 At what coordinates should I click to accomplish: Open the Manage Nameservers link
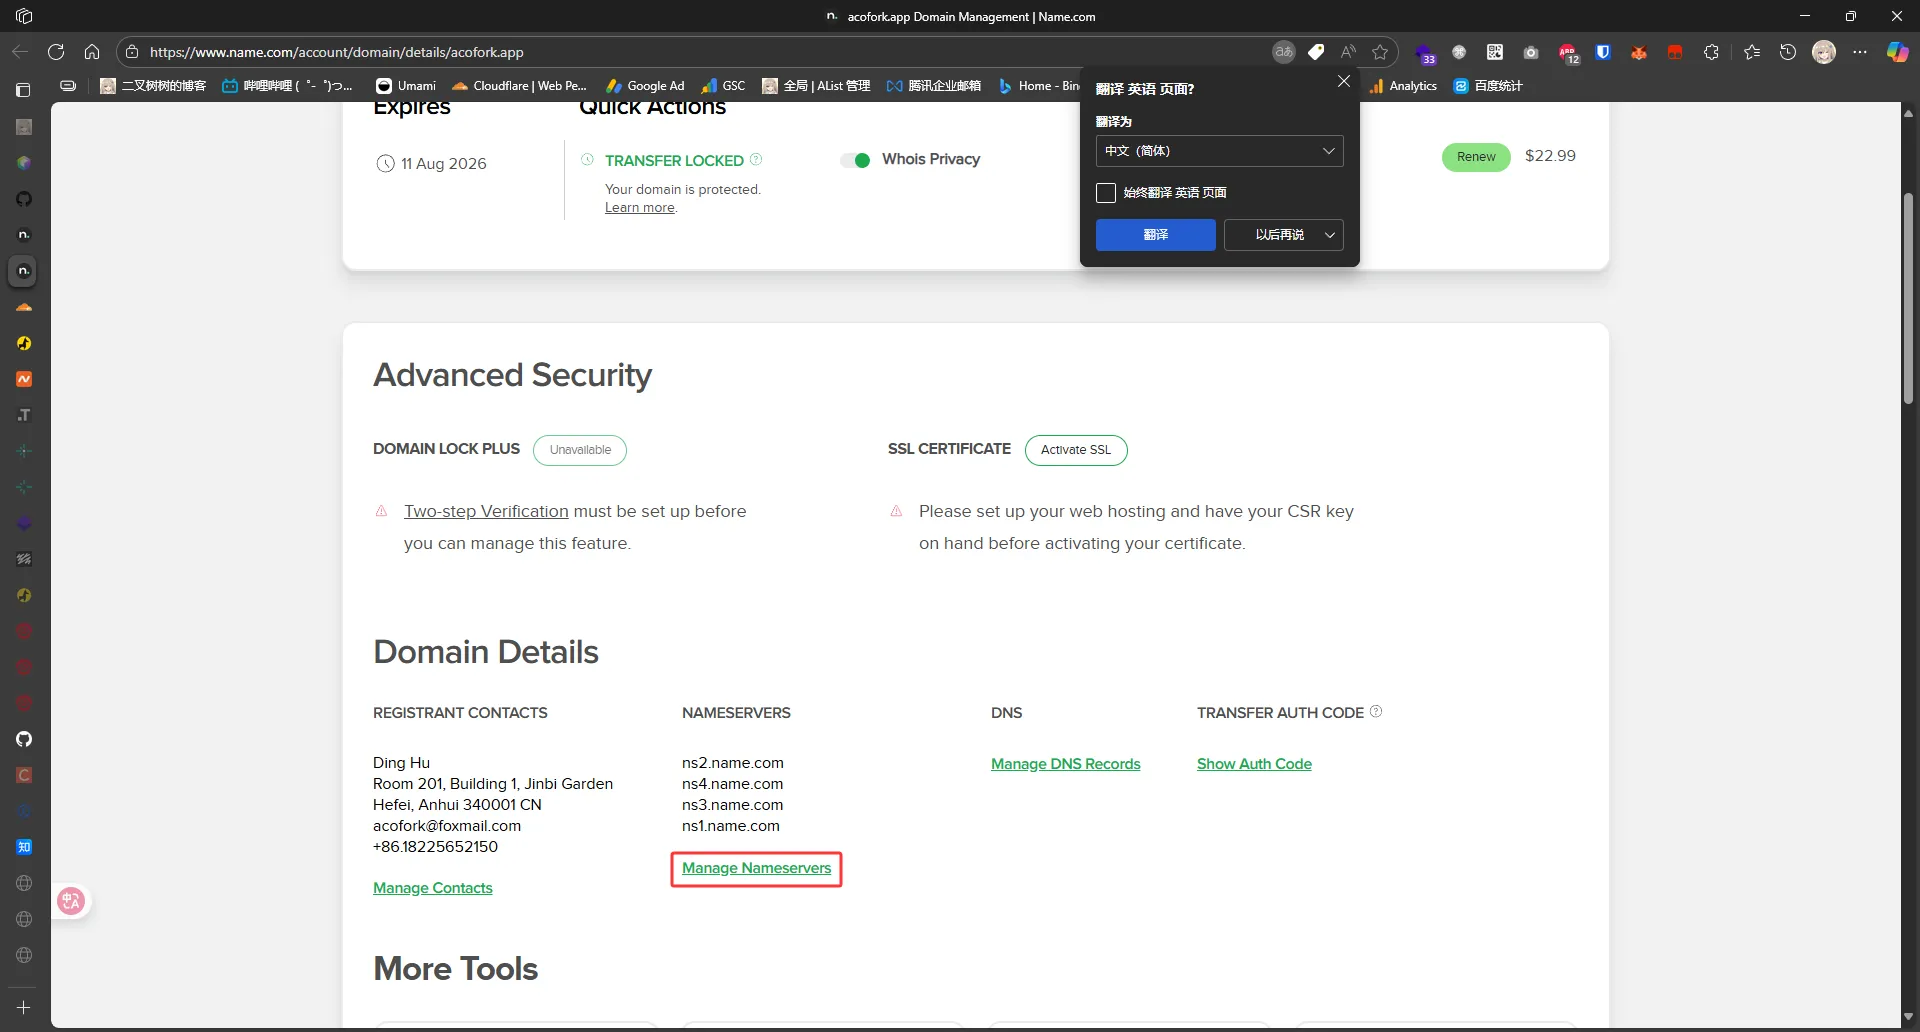coord(756,868)
